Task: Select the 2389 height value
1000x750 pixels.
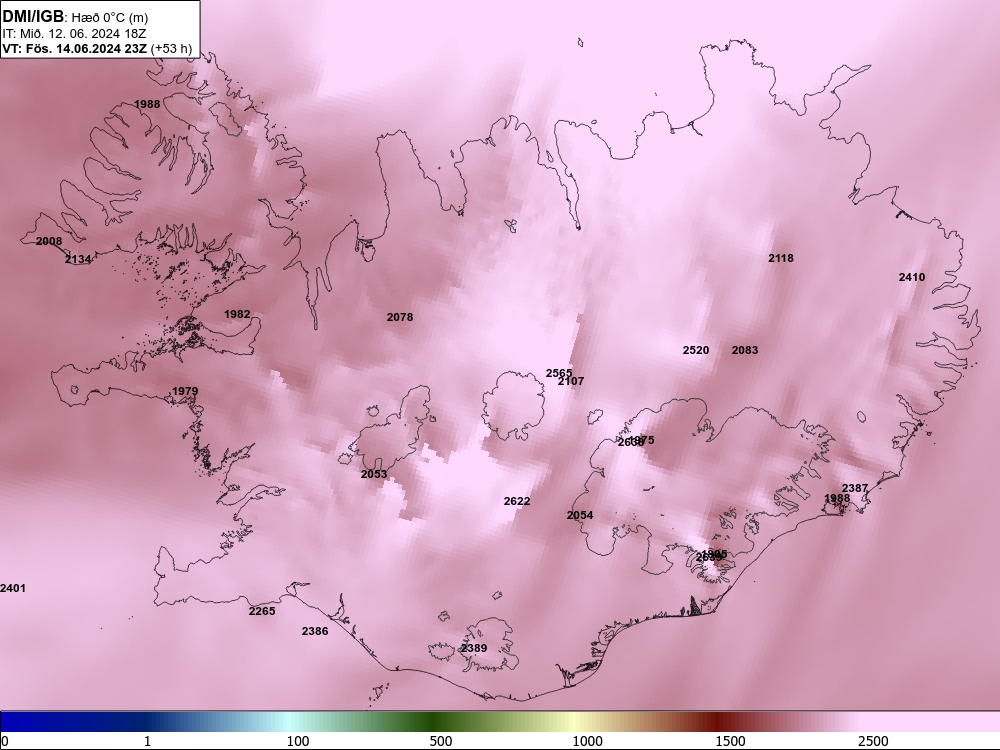Action: pos(474,648)
